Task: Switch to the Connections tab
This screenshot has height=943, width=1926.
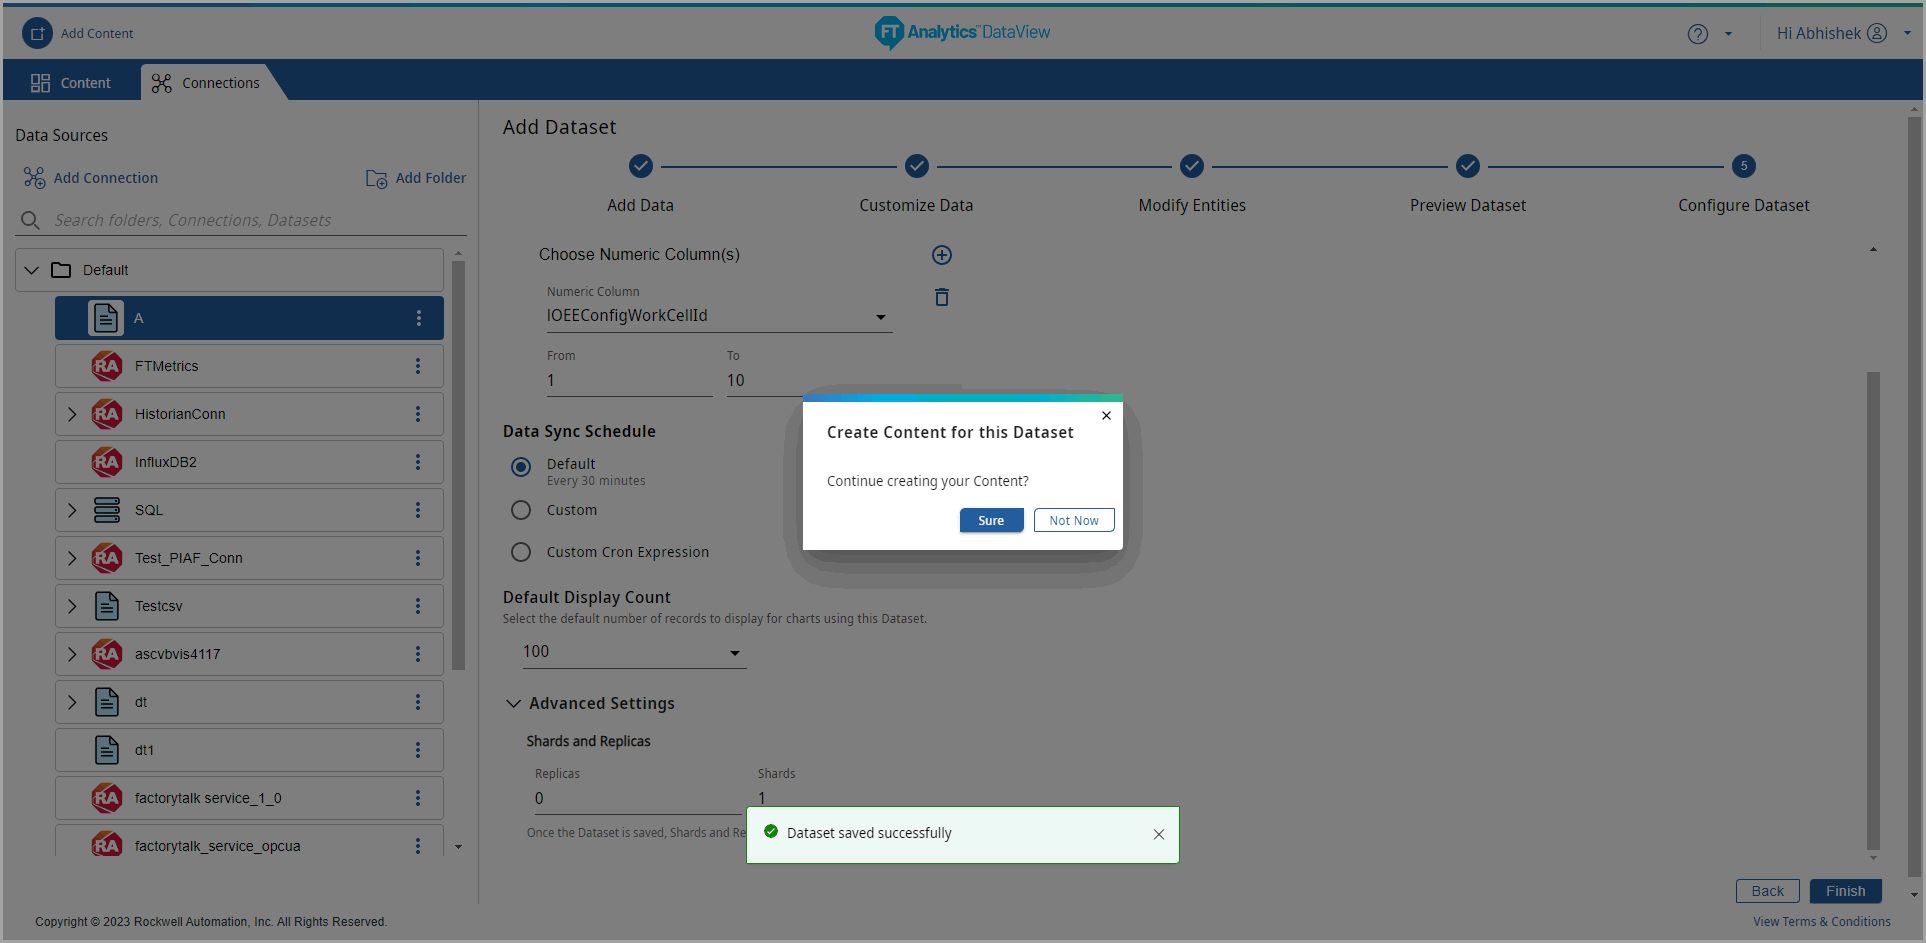Action: (x=206, y=83)
